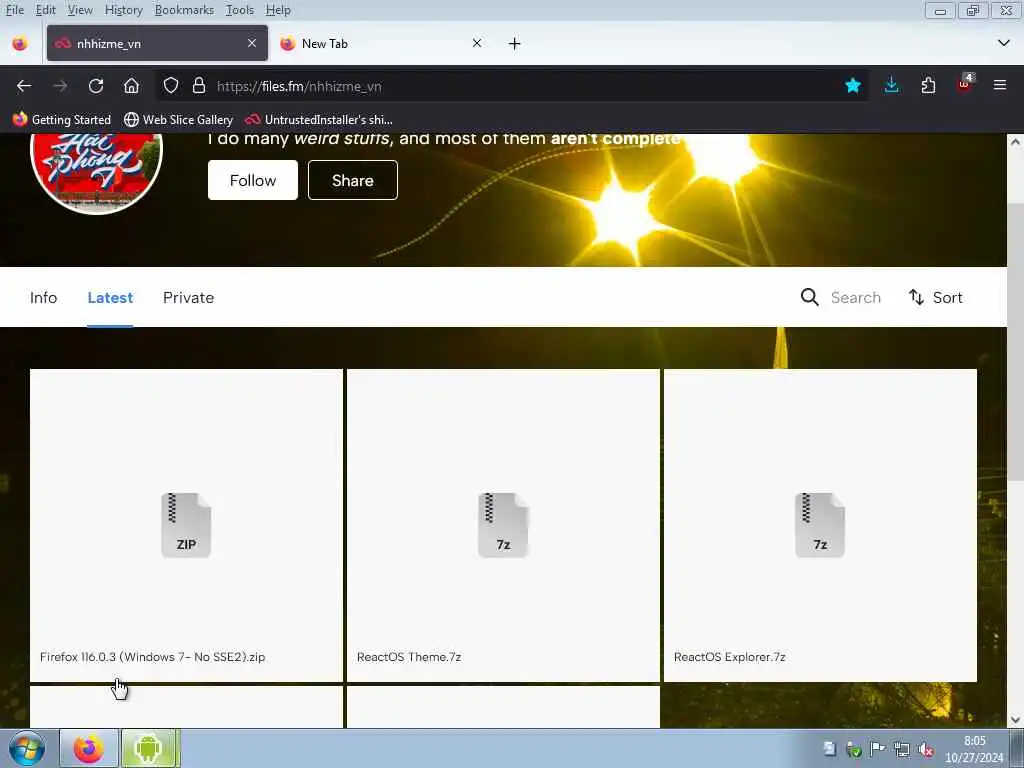The image size is (1024, 768).
Task: Expand the list all tabs chevron
Action: [1004, 44]
